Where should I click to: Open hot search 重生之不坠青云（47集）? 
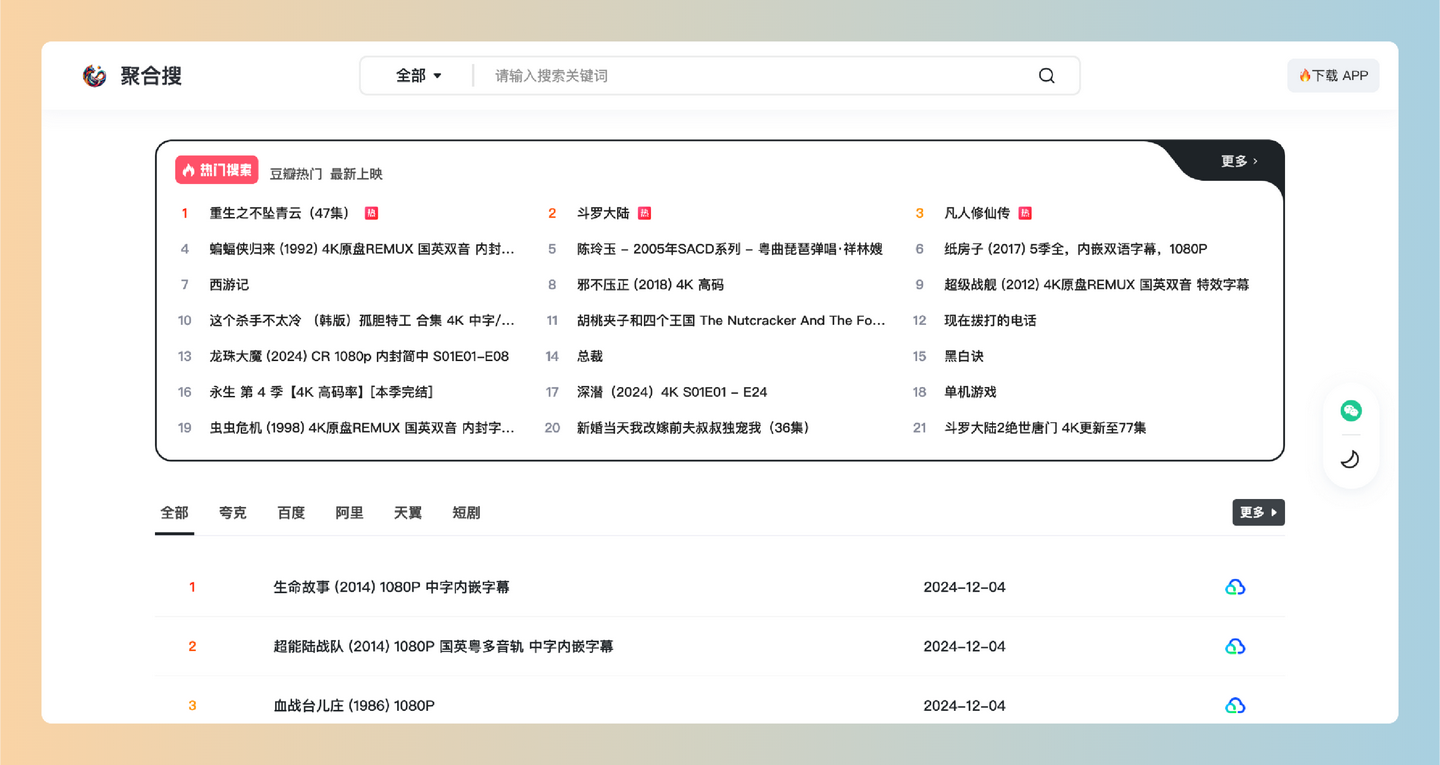click(279, 213)
